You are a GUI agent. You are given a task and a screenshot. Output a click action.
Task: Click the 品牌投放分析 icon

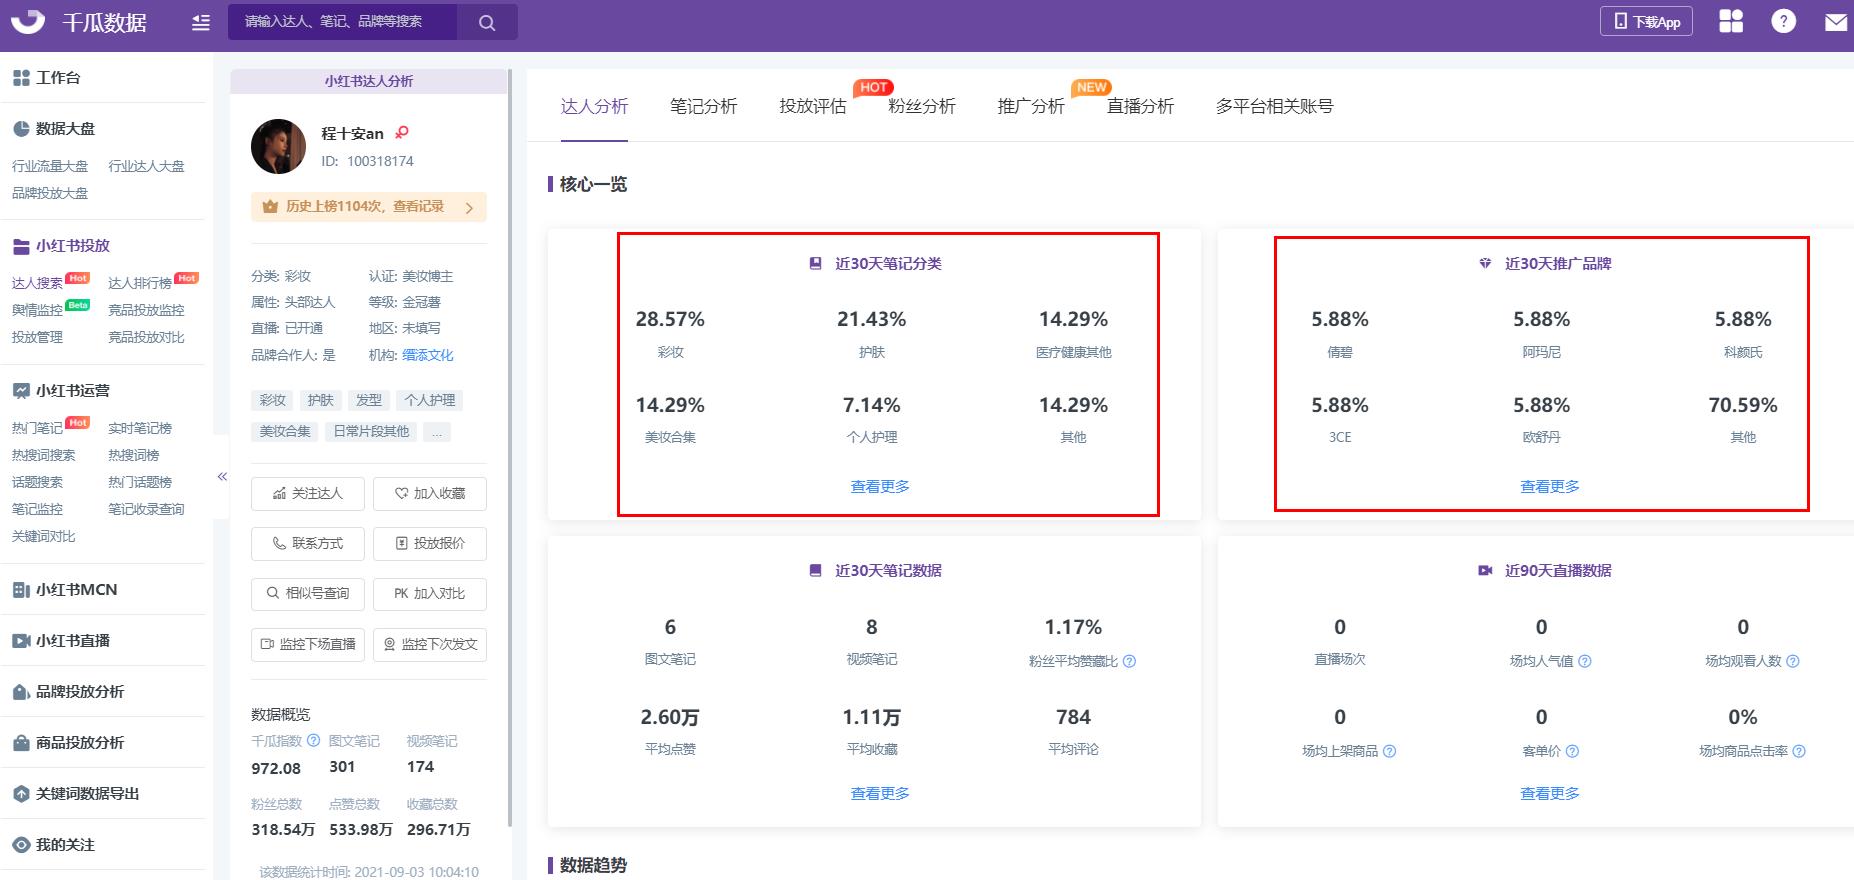click(21, 692)
